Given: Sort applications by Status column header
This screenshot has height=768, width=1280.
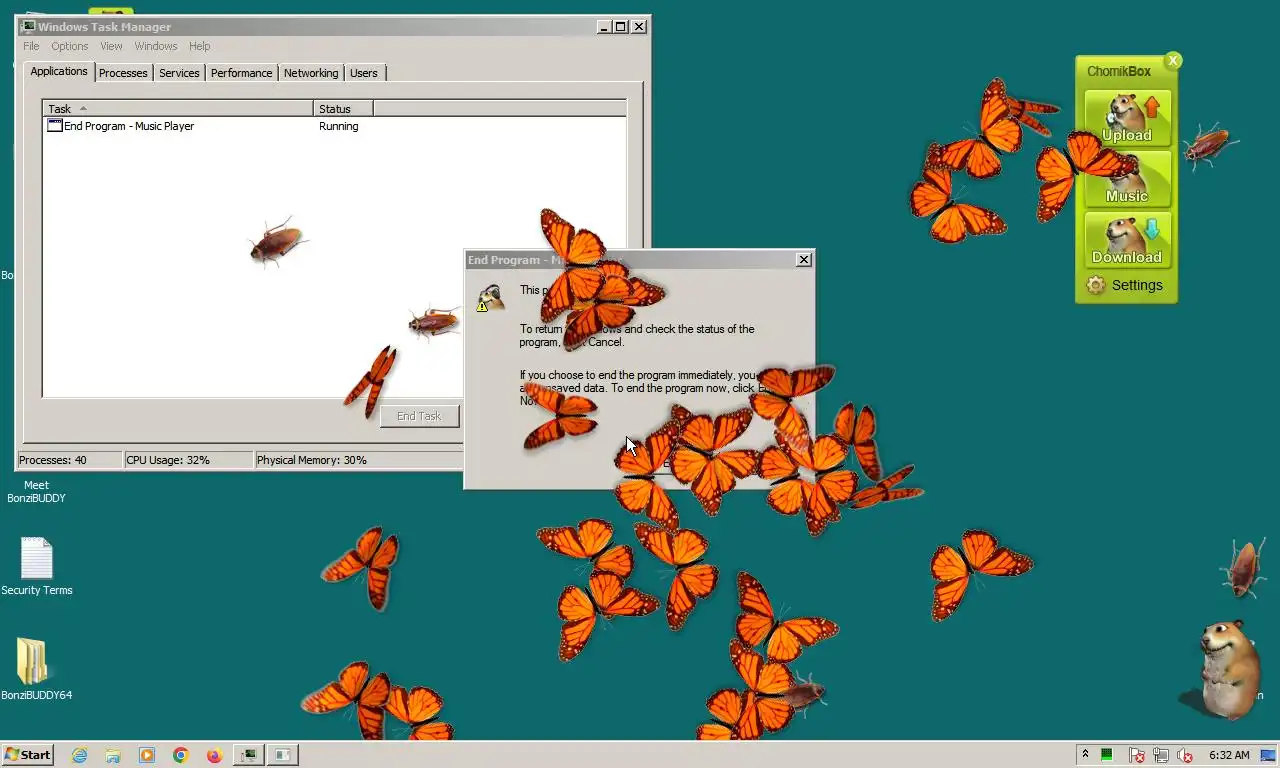Looking at the screenshot, I should (x=343, y=108).
